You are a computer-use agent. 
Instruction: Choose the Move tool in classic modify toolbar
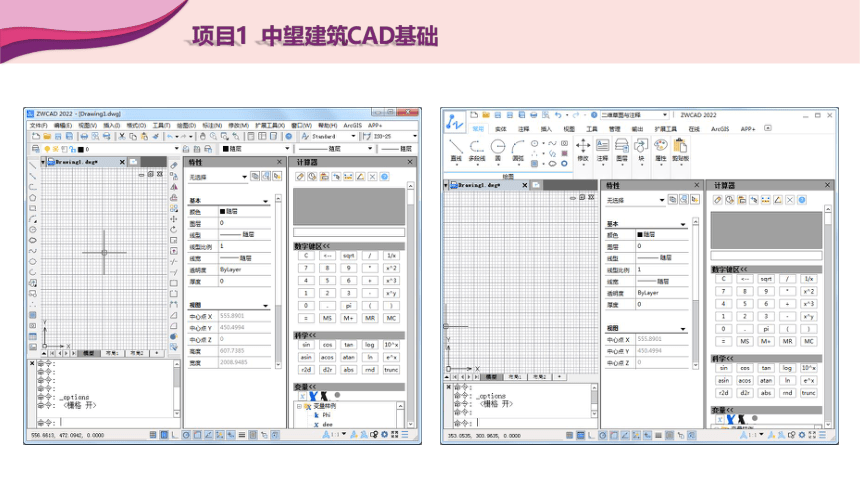click(x=174, y=219)
